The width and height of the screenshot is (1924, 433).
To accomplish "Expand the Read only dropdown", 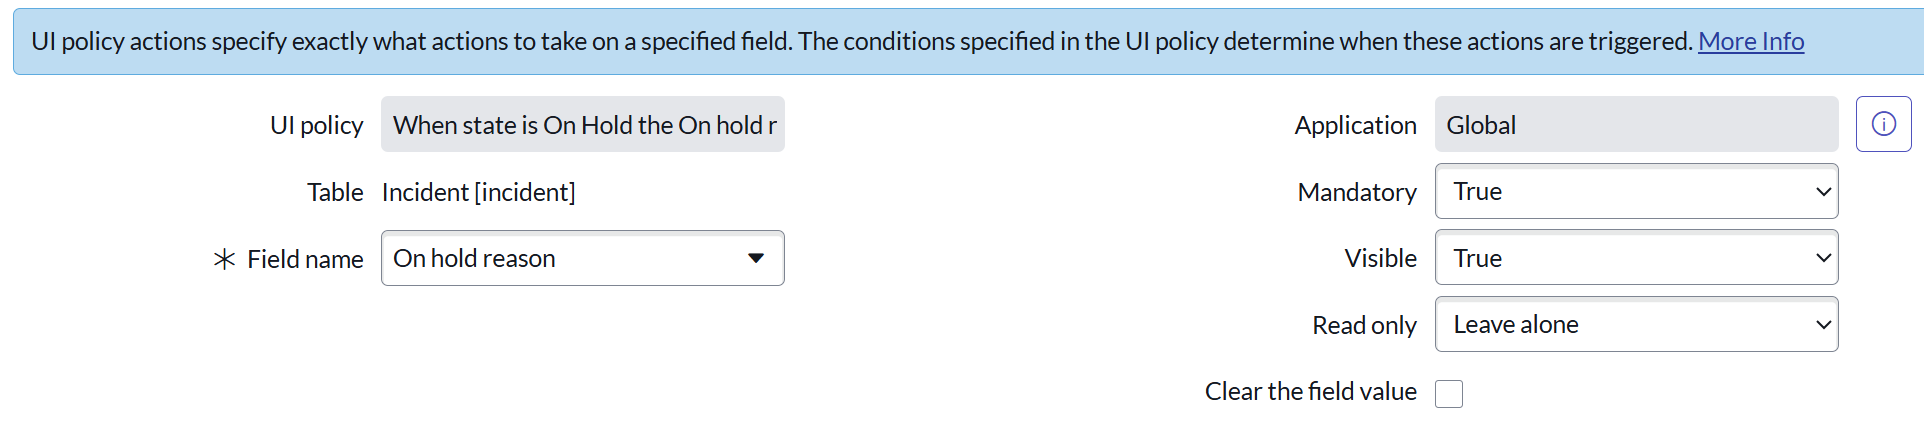I will point(1636,324).
